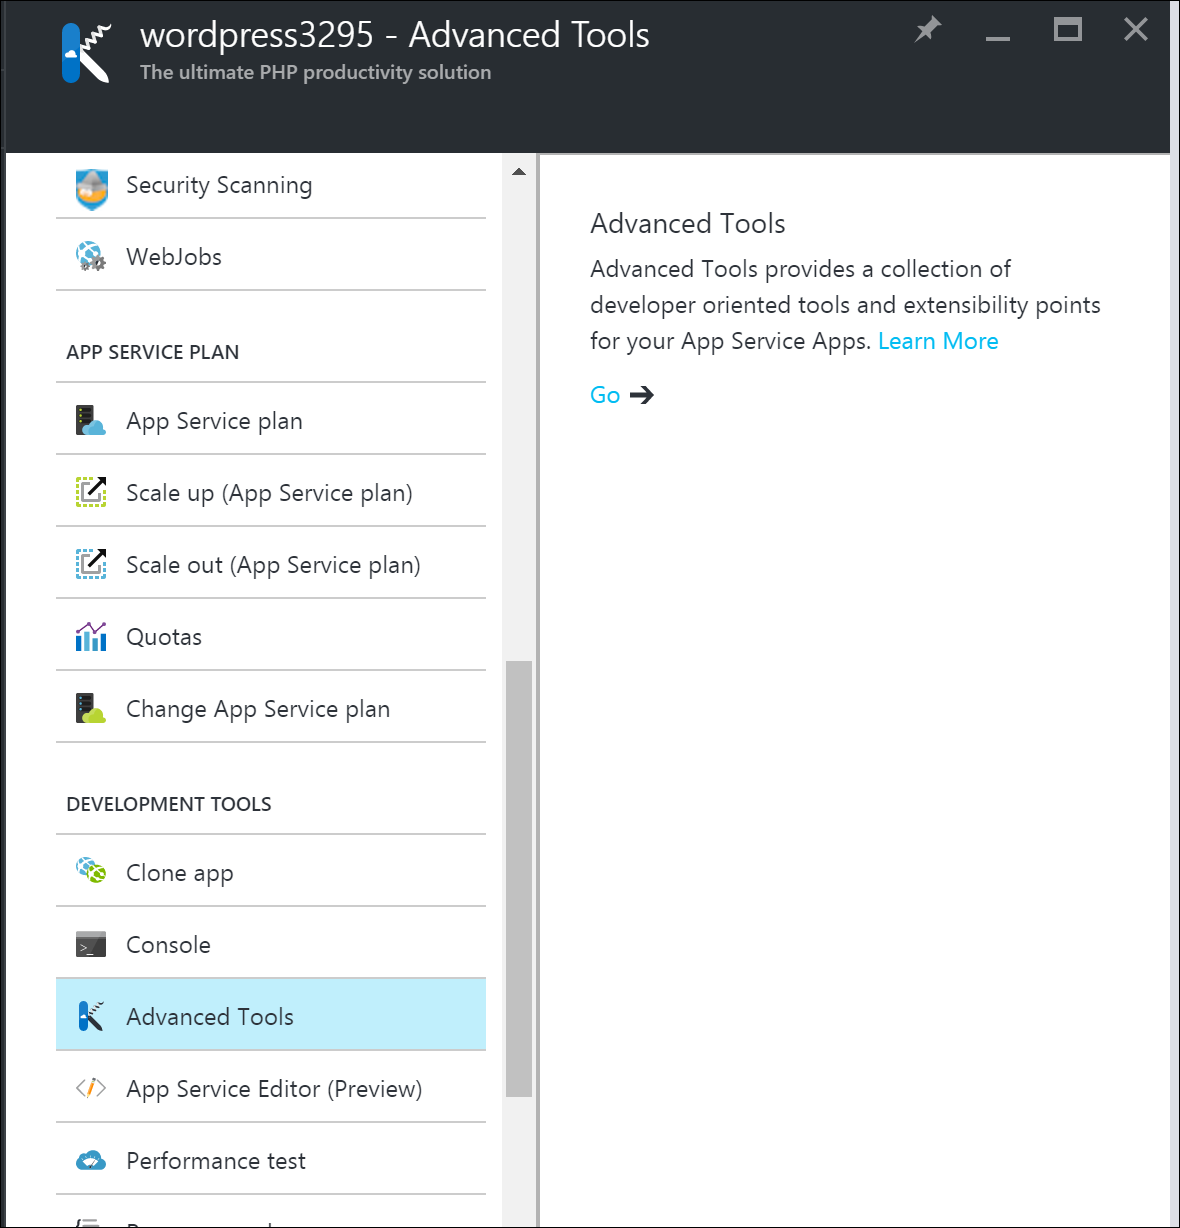The width and height of the screenshot is (1180, 1228).
Task: Click the gray vertical scrollbar thumb
Action: 519,878
